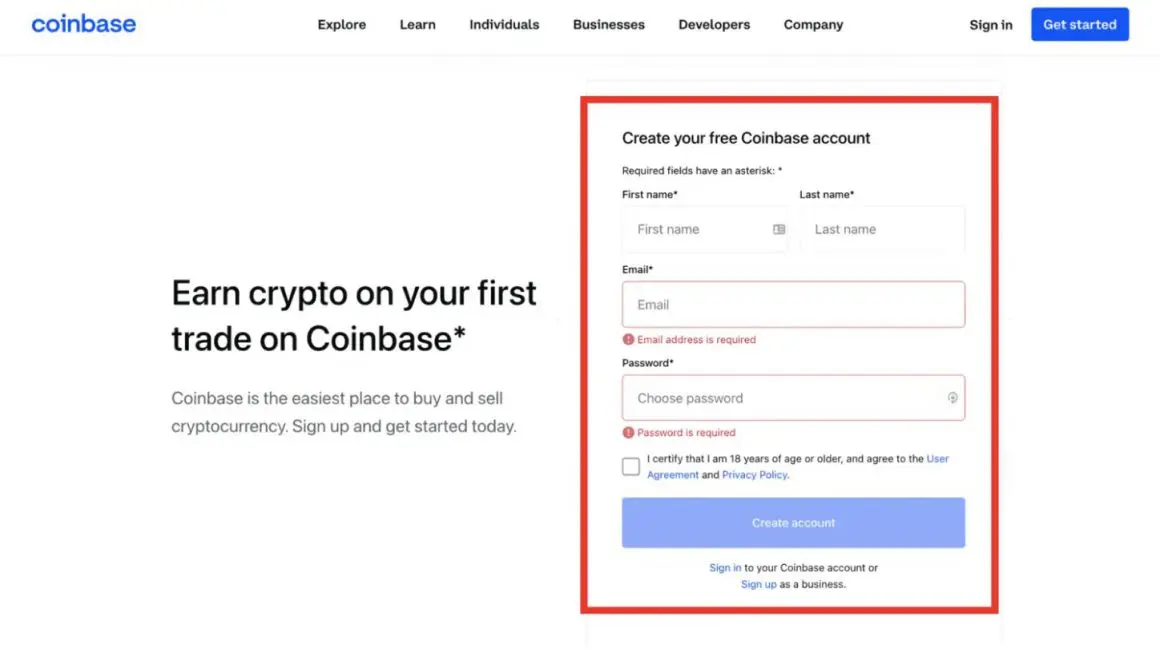The height and width of the screenshot is (650, 1160).
Task: Click the Create account button
Action: point(793,522)
